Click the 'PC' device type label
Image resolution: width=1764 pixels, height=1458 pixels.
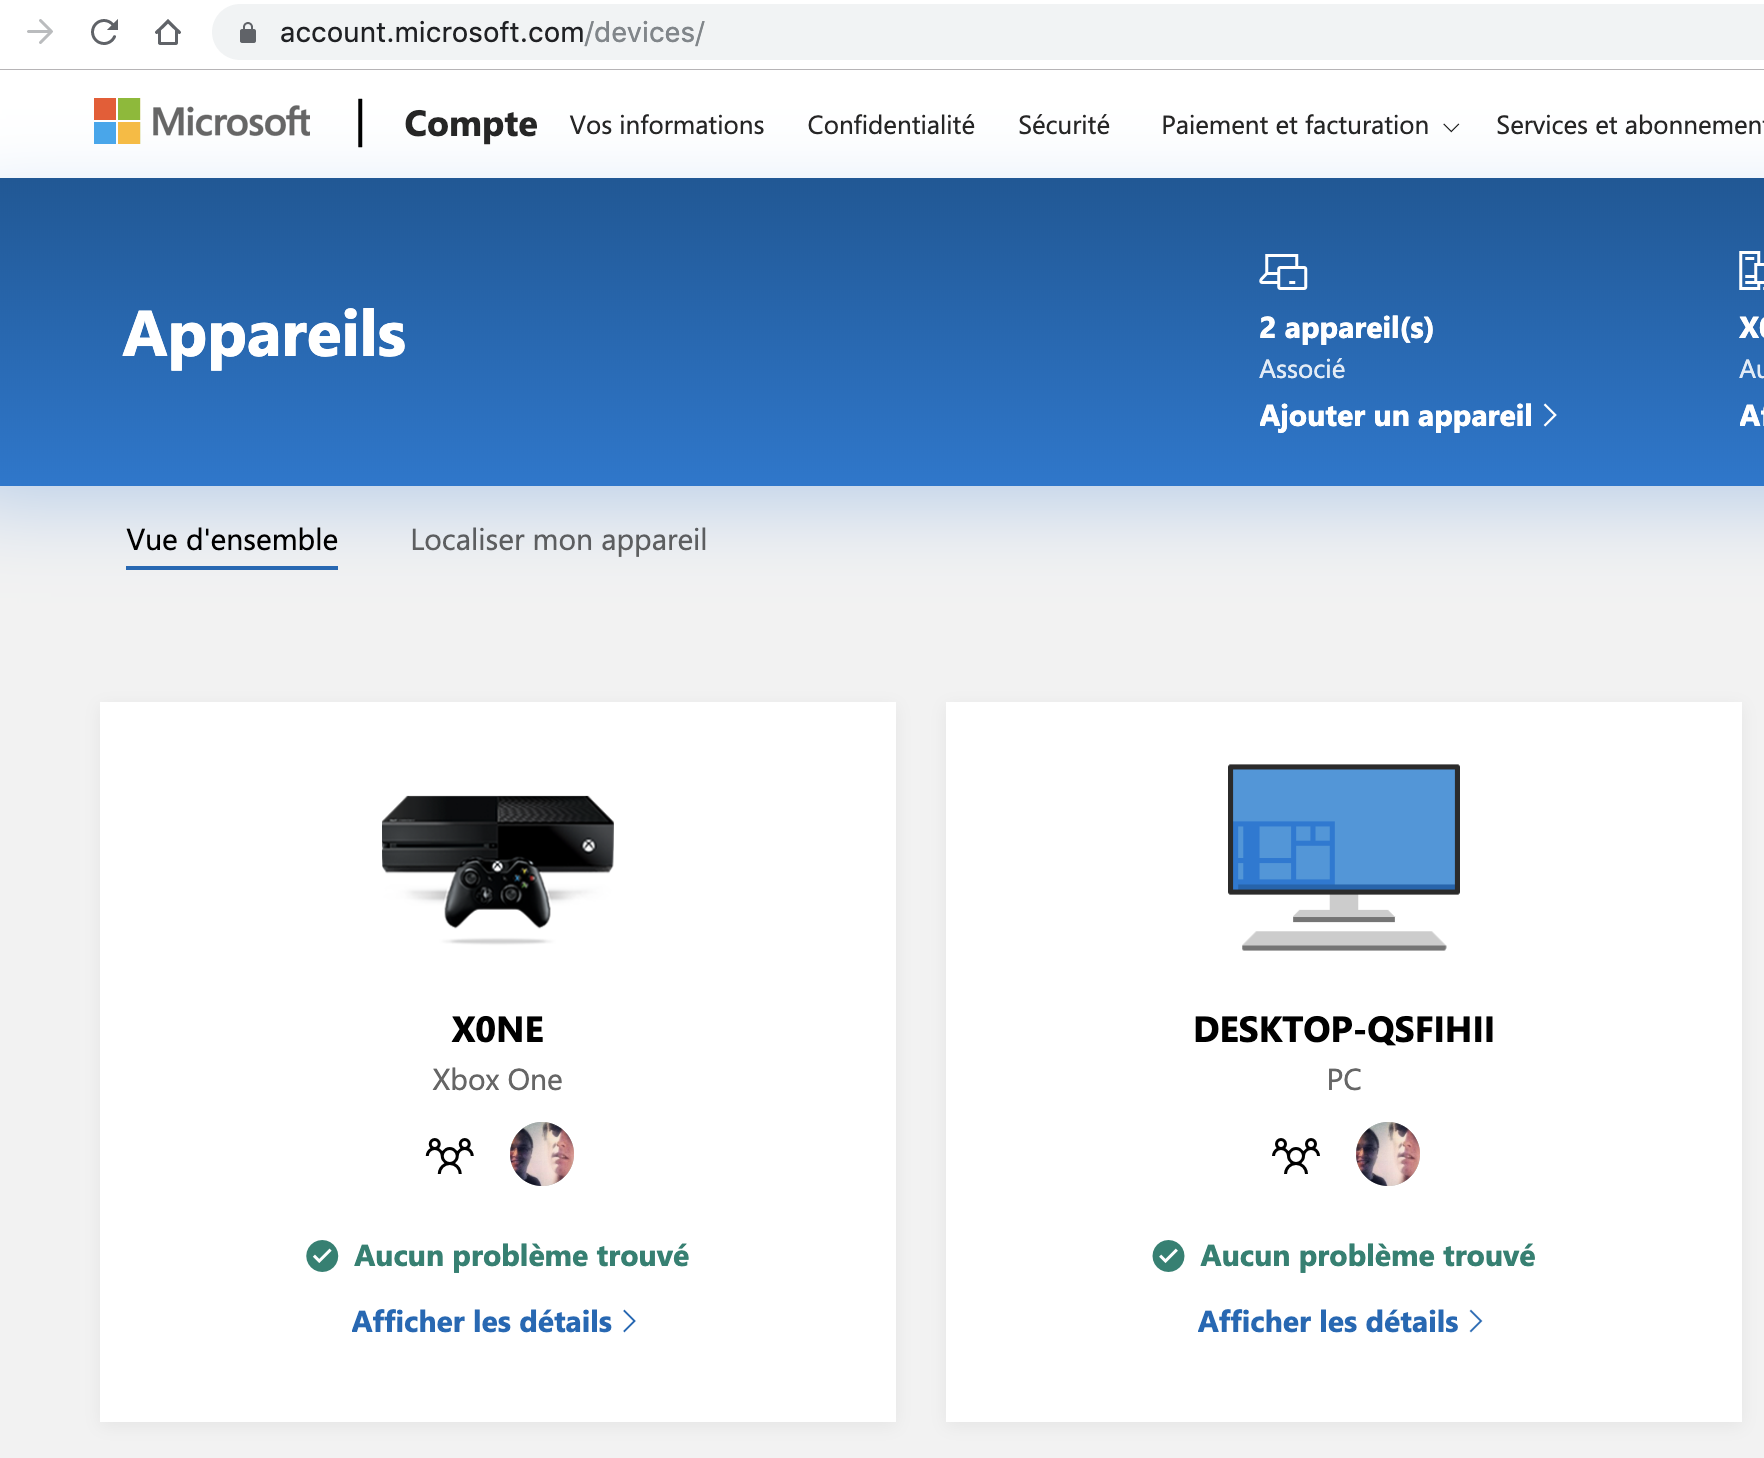(x=1344, y=1080)
